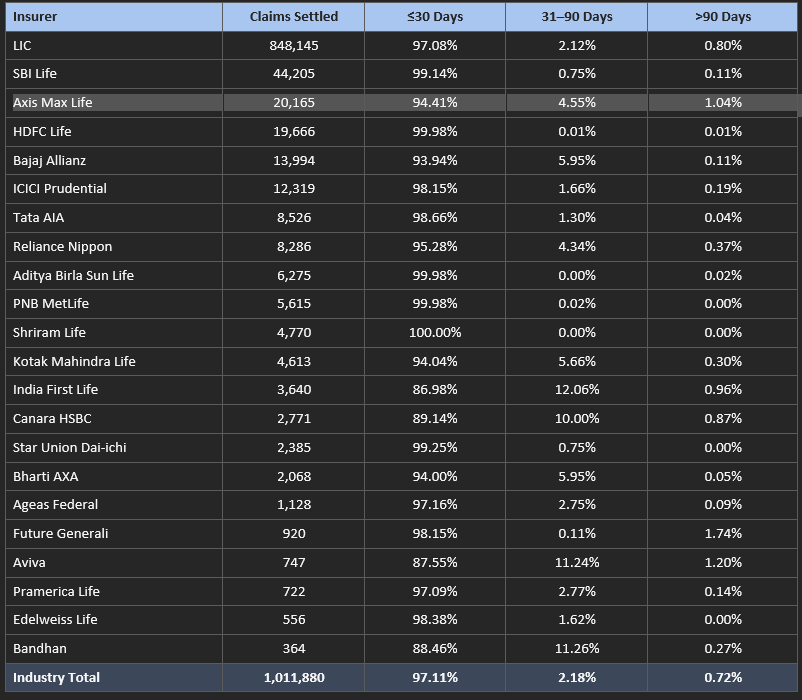Select the LIC insurer cell
This screenshot has width=802, height=700.
pos(114,46)
